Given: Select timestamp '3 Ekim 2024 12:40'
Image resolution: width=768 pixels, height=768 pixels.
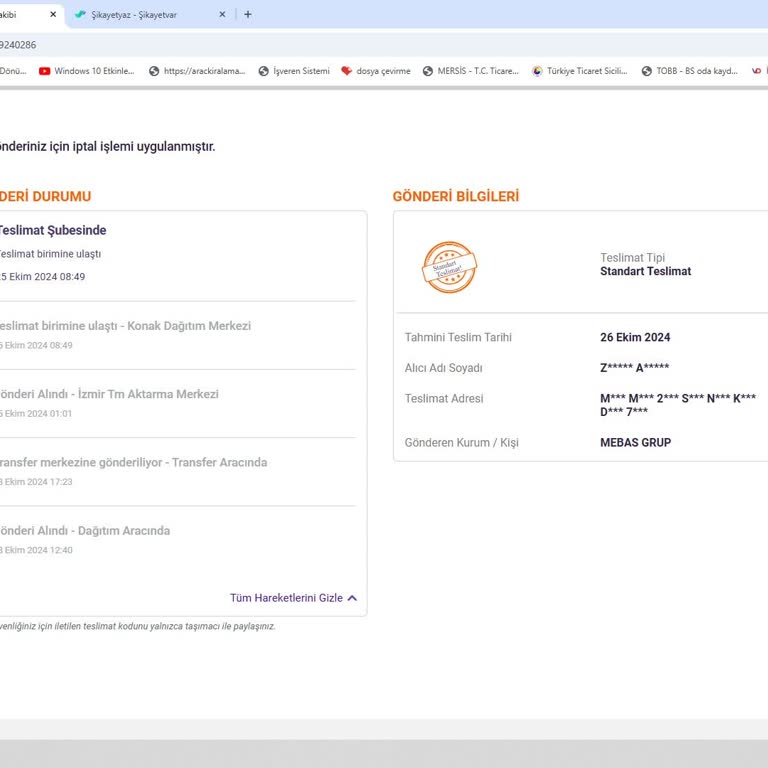Looking at the screenshot, I should [x=36, y=550].
